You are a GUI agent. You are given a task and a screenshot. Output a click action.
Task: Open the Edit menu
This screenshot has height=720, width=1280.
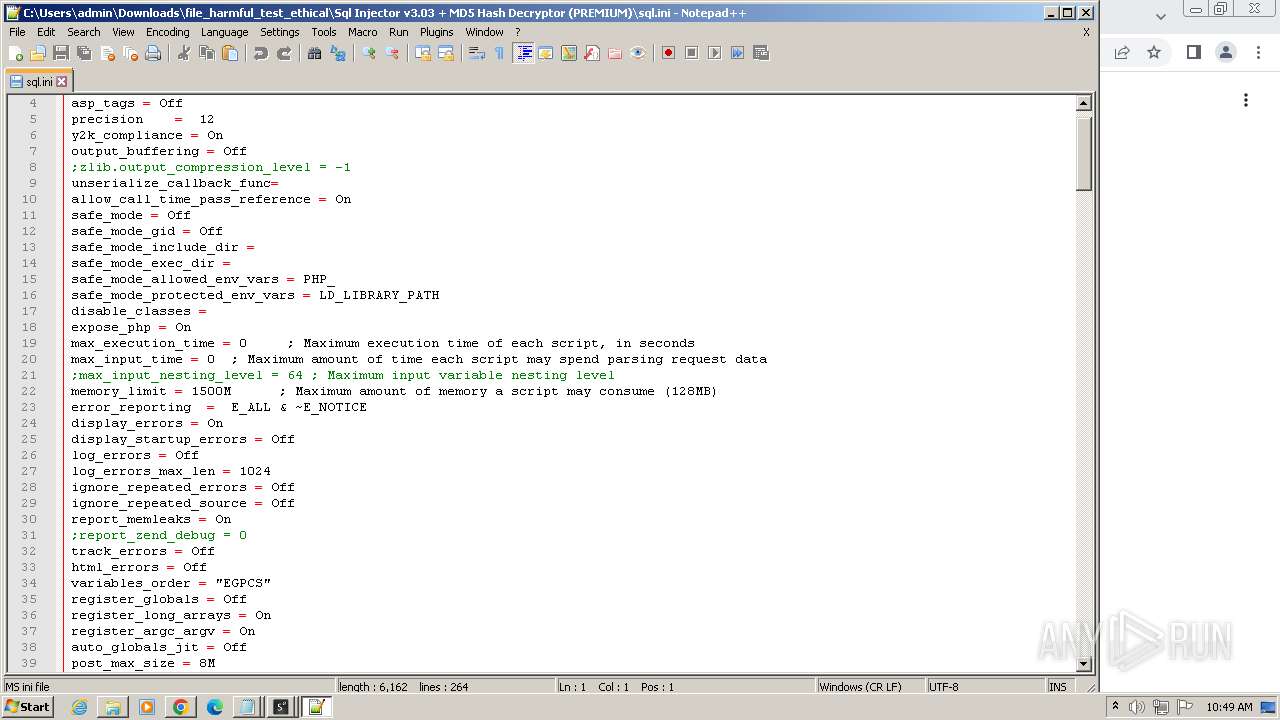[46, 32]
